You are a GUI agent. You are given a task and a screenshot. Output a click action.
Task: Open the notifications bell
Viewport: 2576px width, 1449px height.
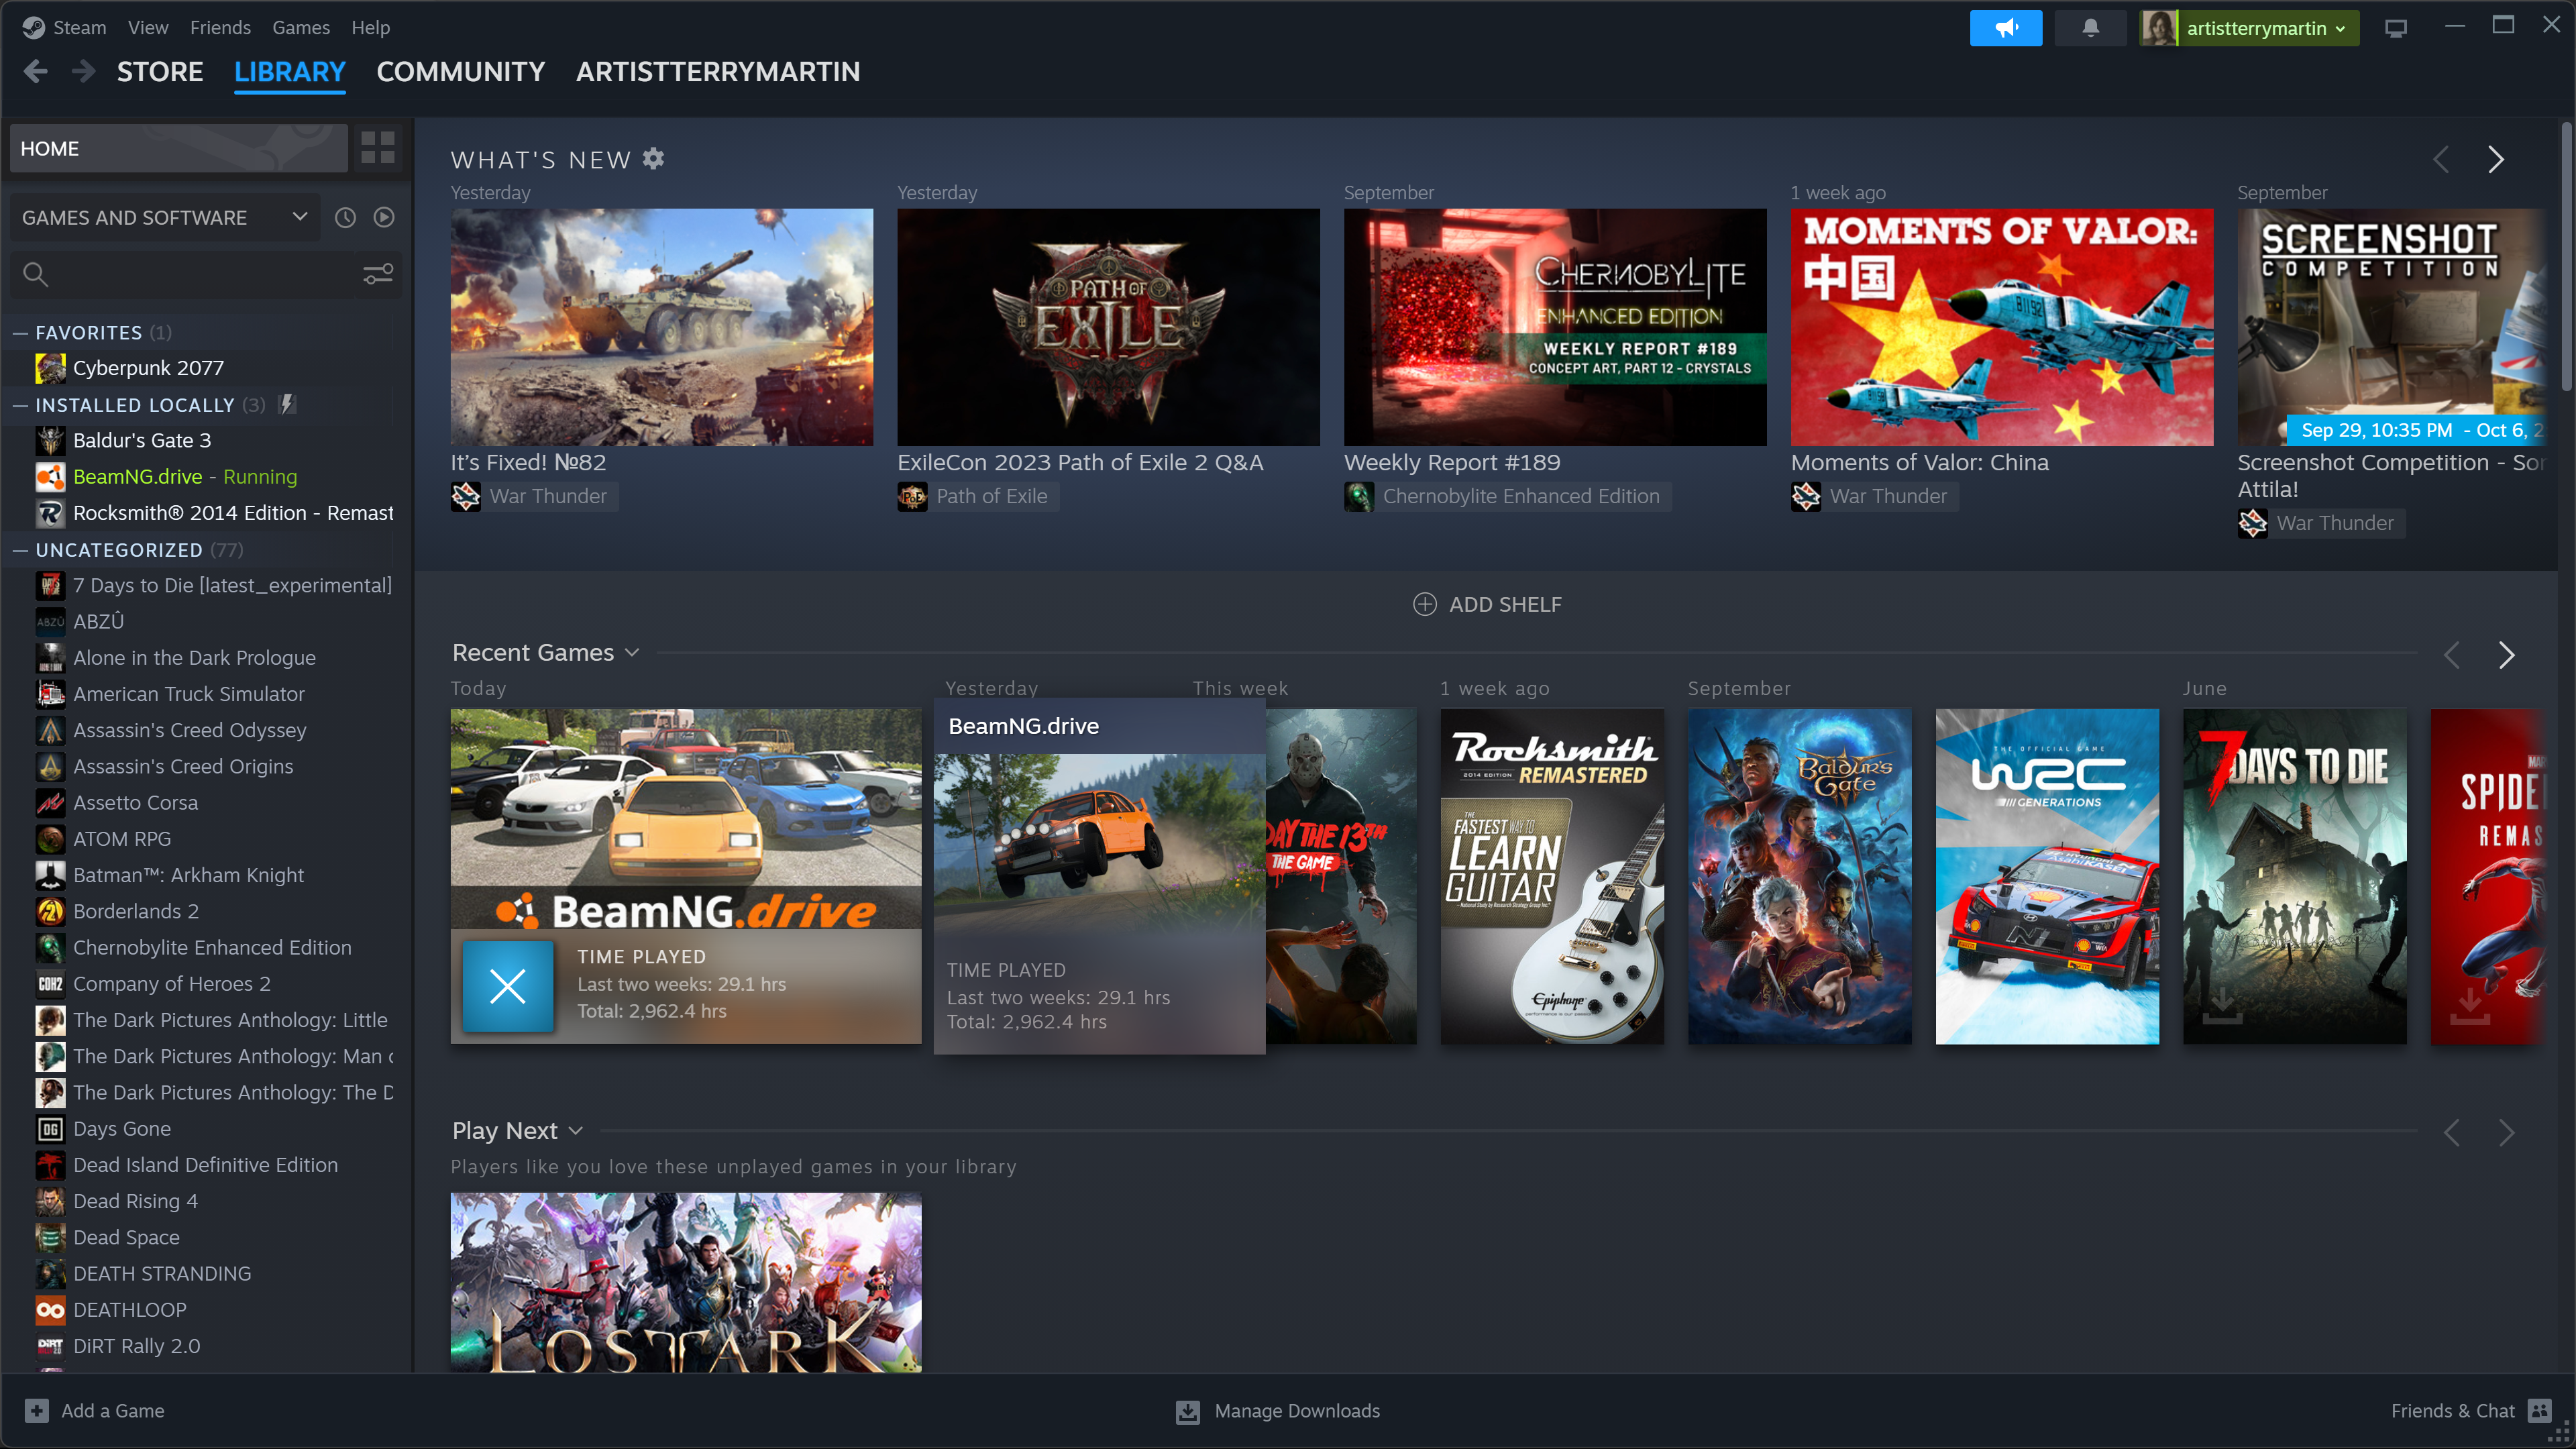[x=2090, y=28]
